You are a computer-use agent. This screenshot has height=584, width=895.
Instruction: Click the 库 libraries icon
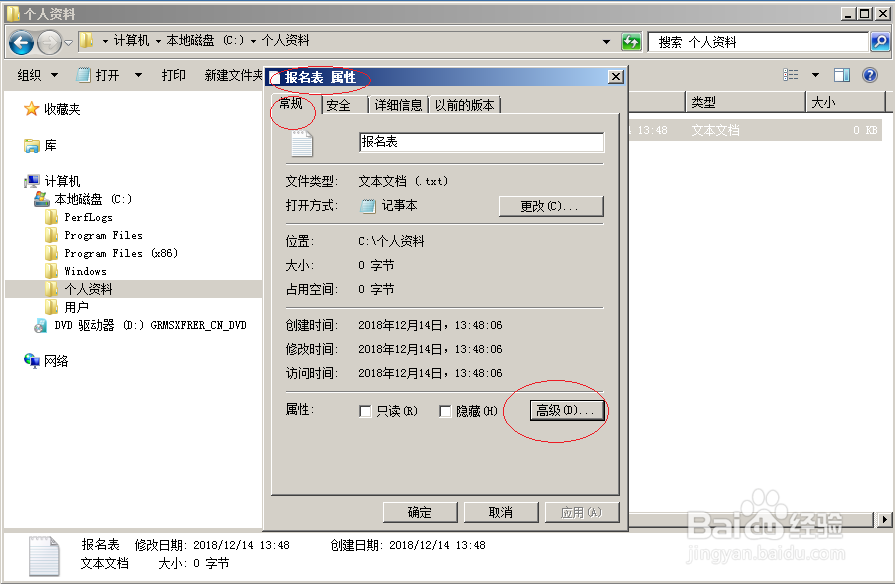pyautogui.click(x=31, y=146)
